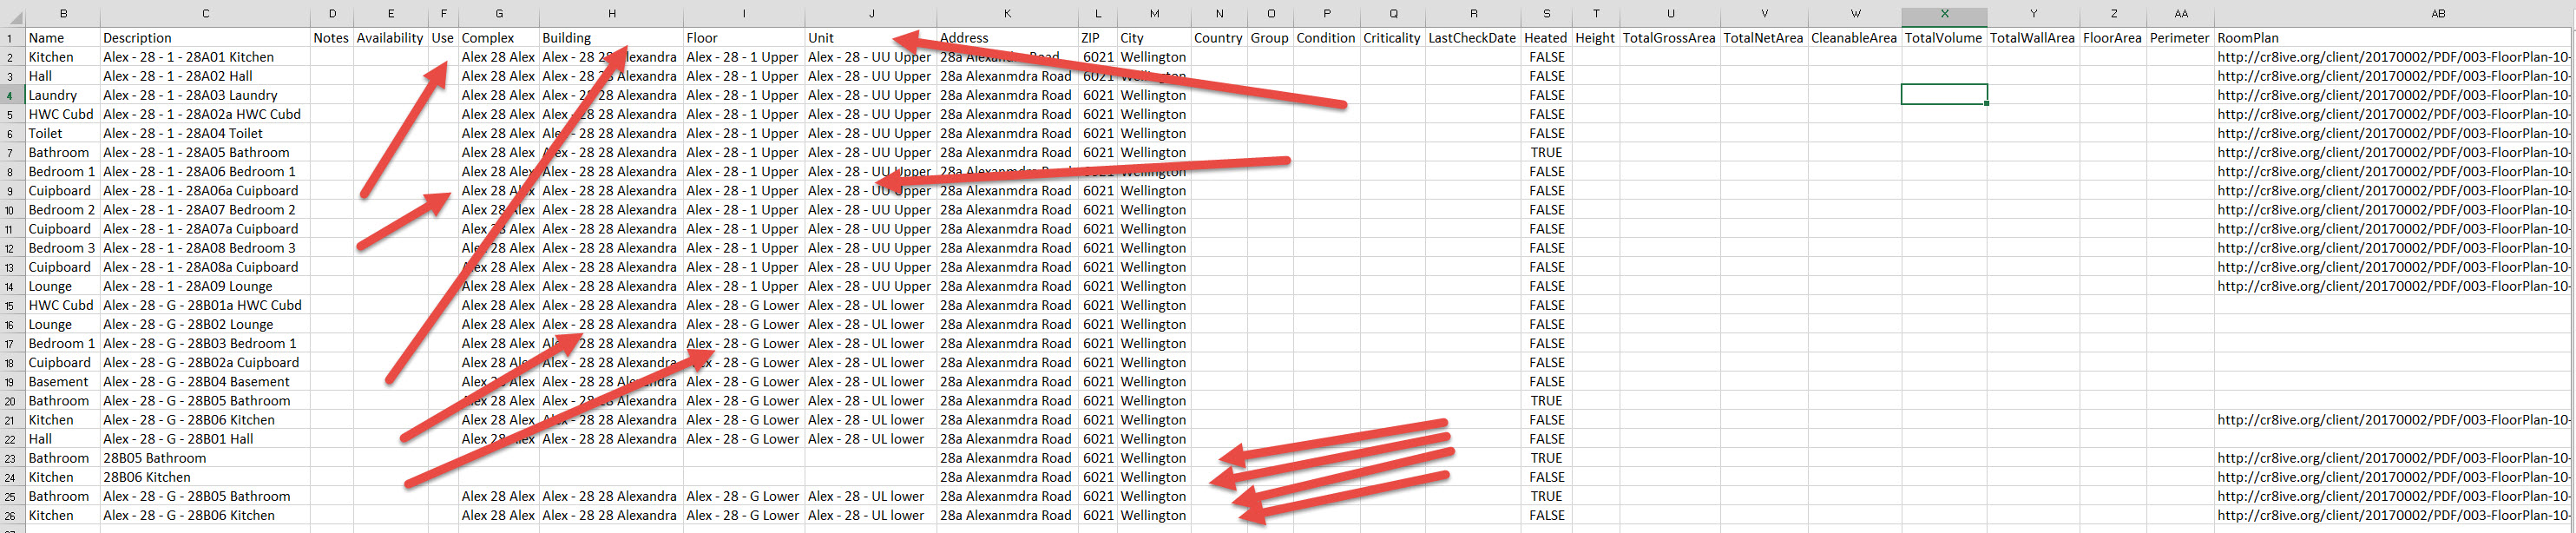Click the "Heated" header cell
The image size is (2576, 533).
[x=1545, y=38]
